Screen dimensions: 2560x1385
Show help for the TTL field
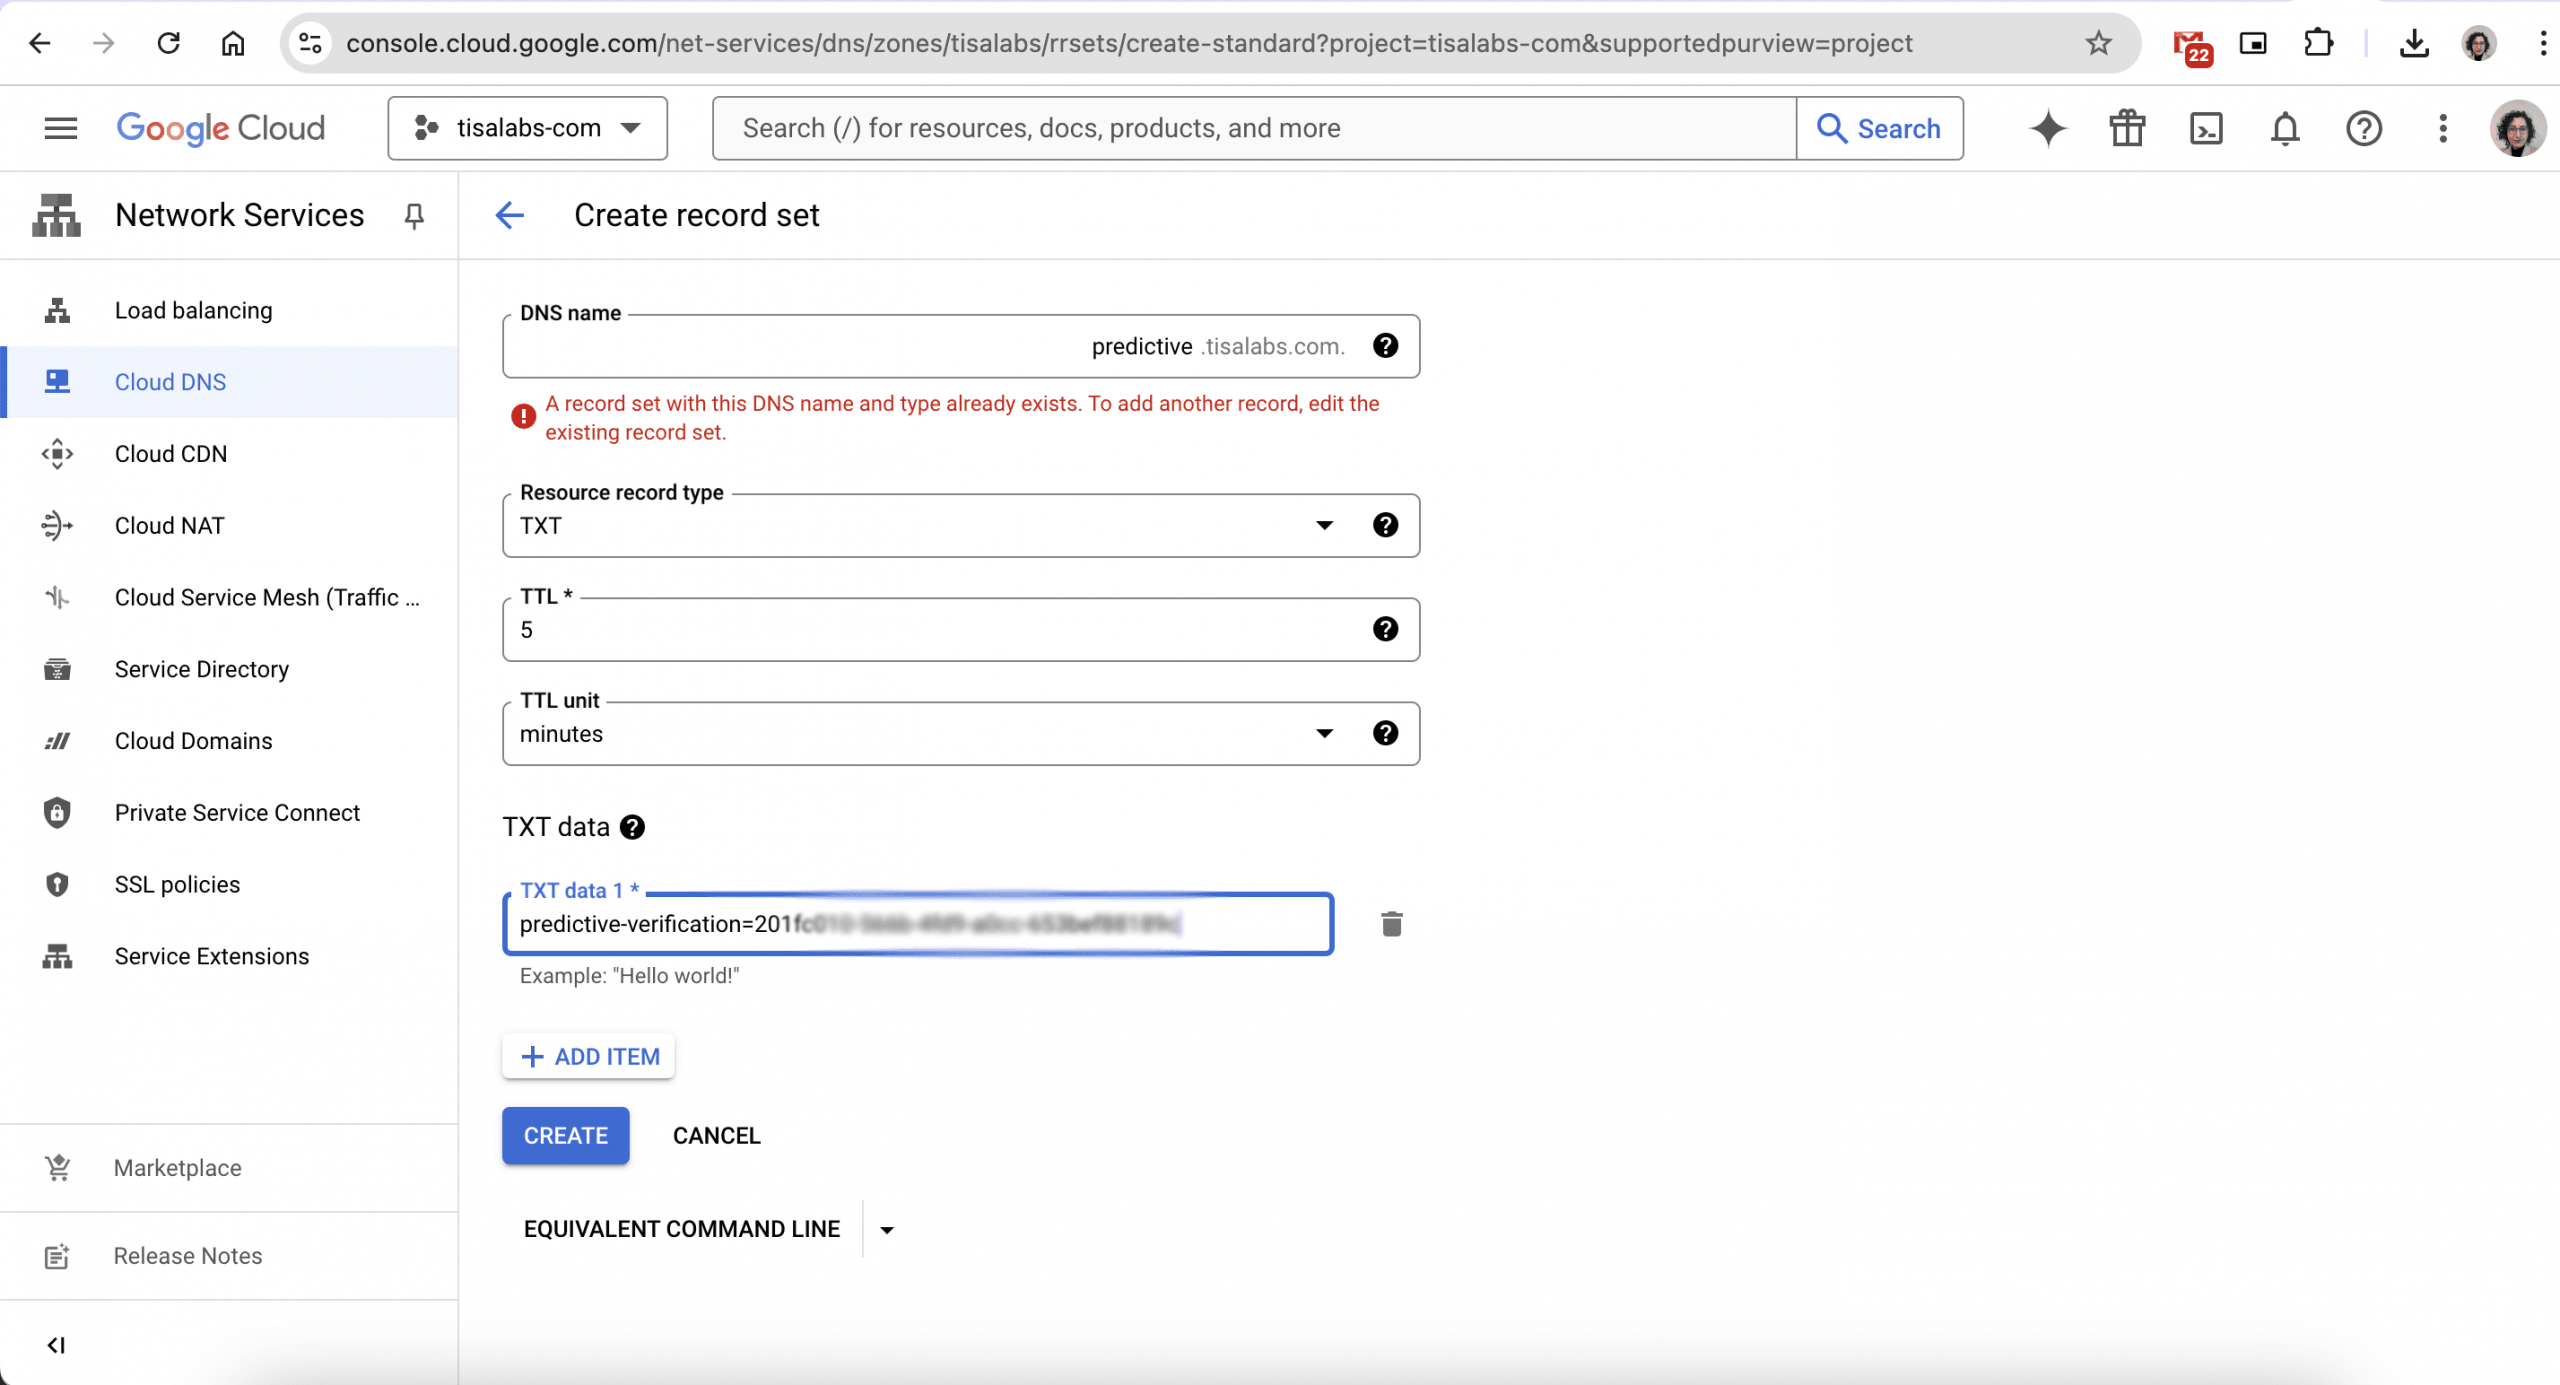(x=1385, y=630)
